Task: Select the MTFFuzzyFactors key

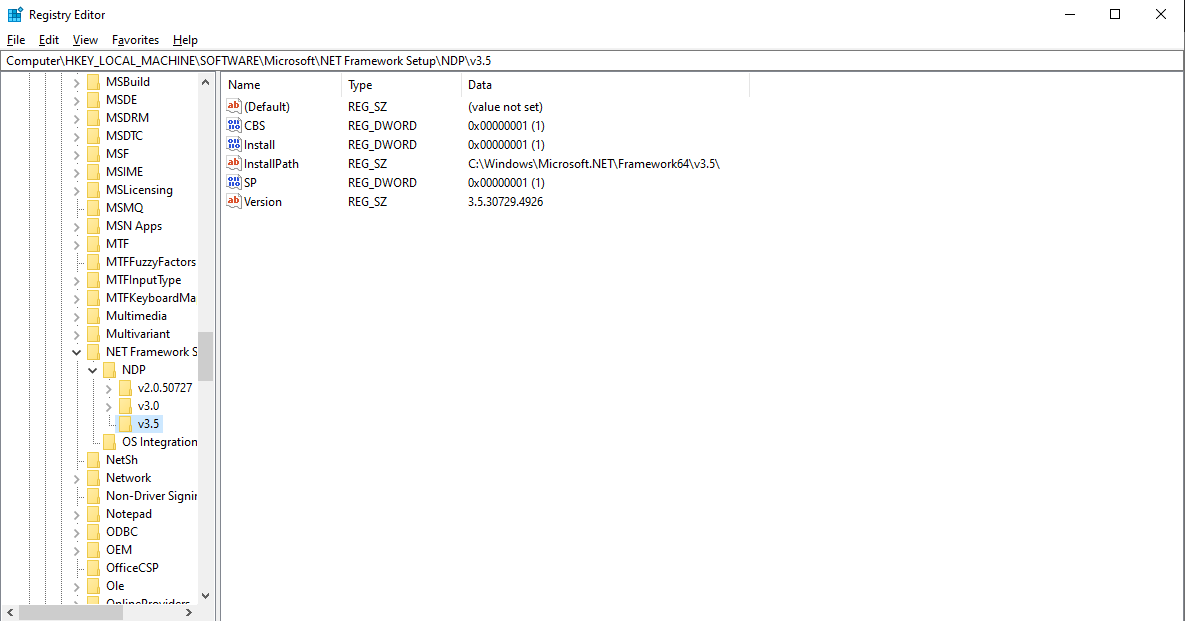Action: point(150,261)
